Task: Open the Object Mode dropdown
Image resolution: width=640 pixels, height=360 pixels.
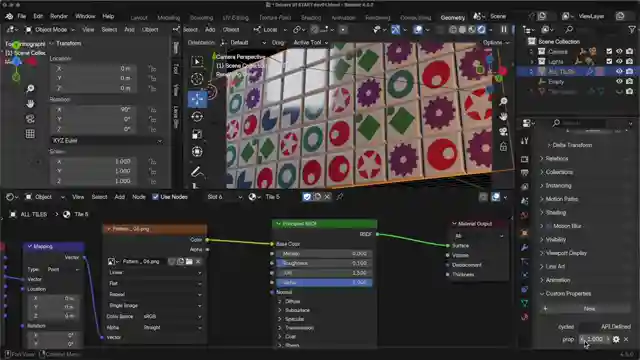Action: [50, 30]
